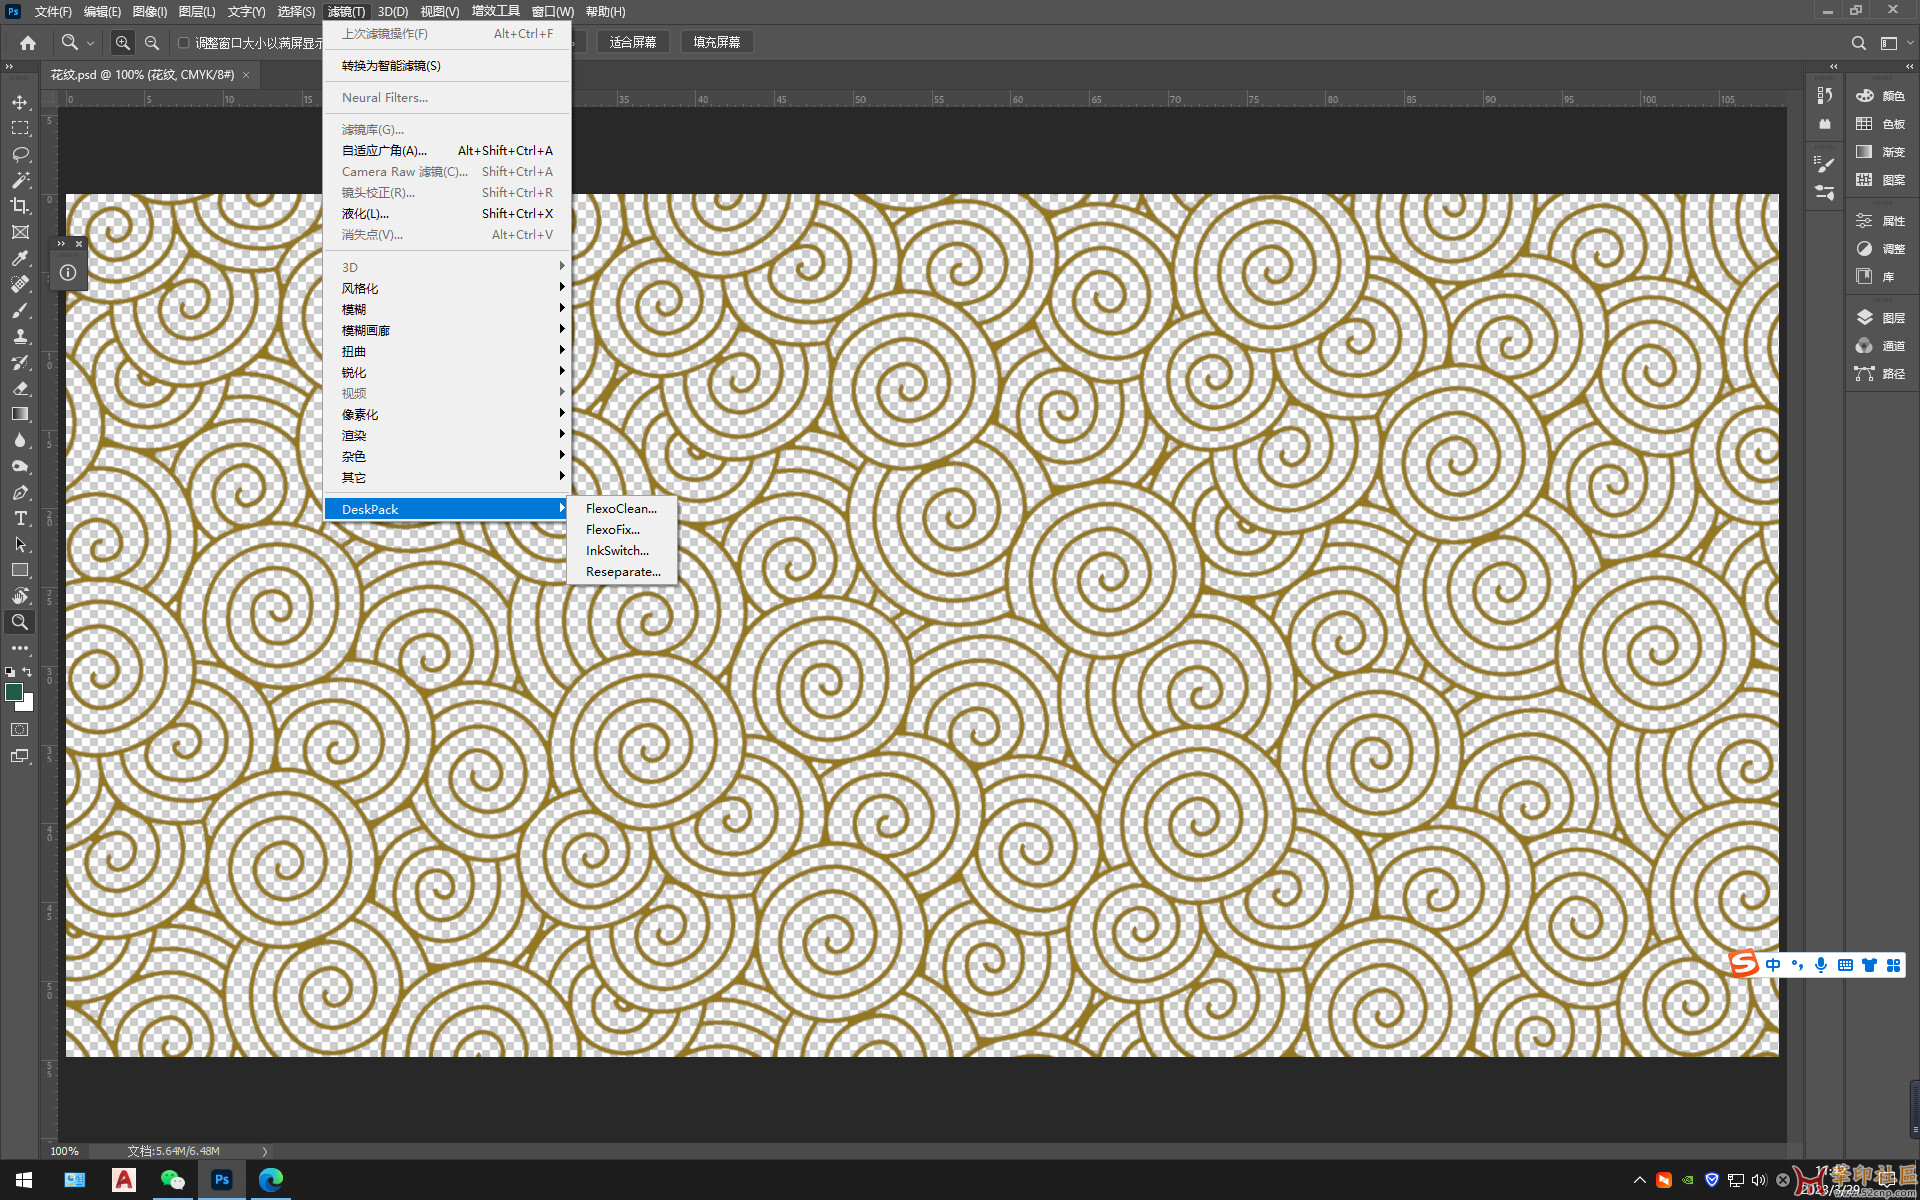Select the Move tool
Viewport: 1920px width, 1200px height.
tap(20, 102)
